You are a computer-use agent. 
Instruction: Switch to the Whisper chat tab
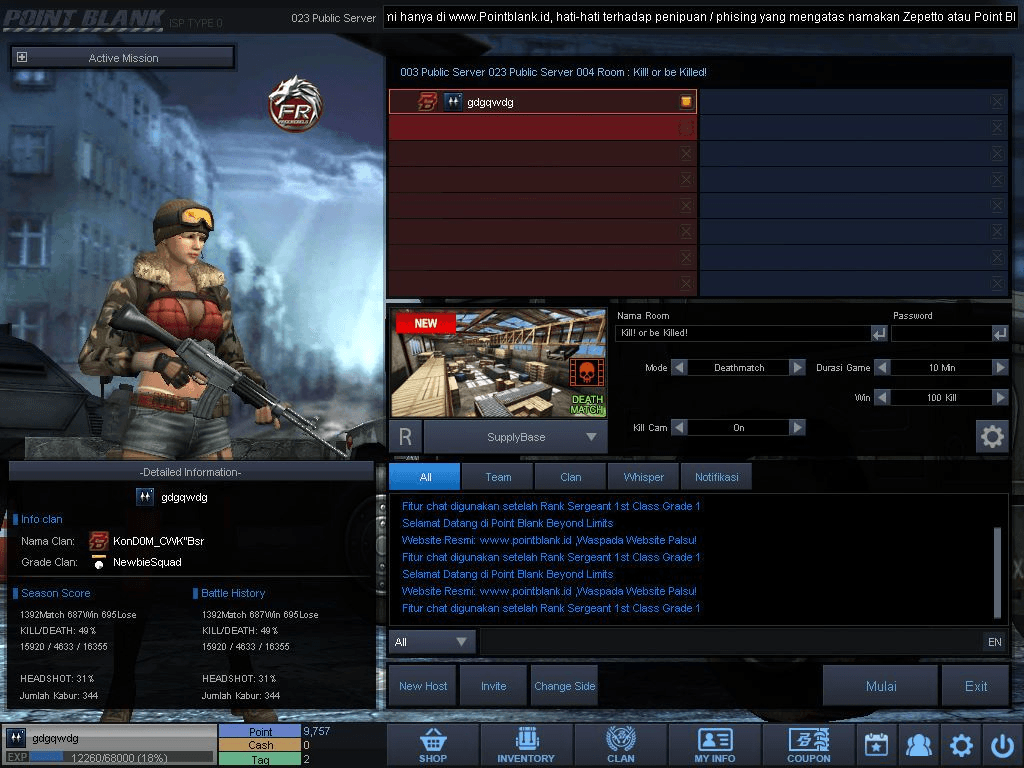(644, 477)
